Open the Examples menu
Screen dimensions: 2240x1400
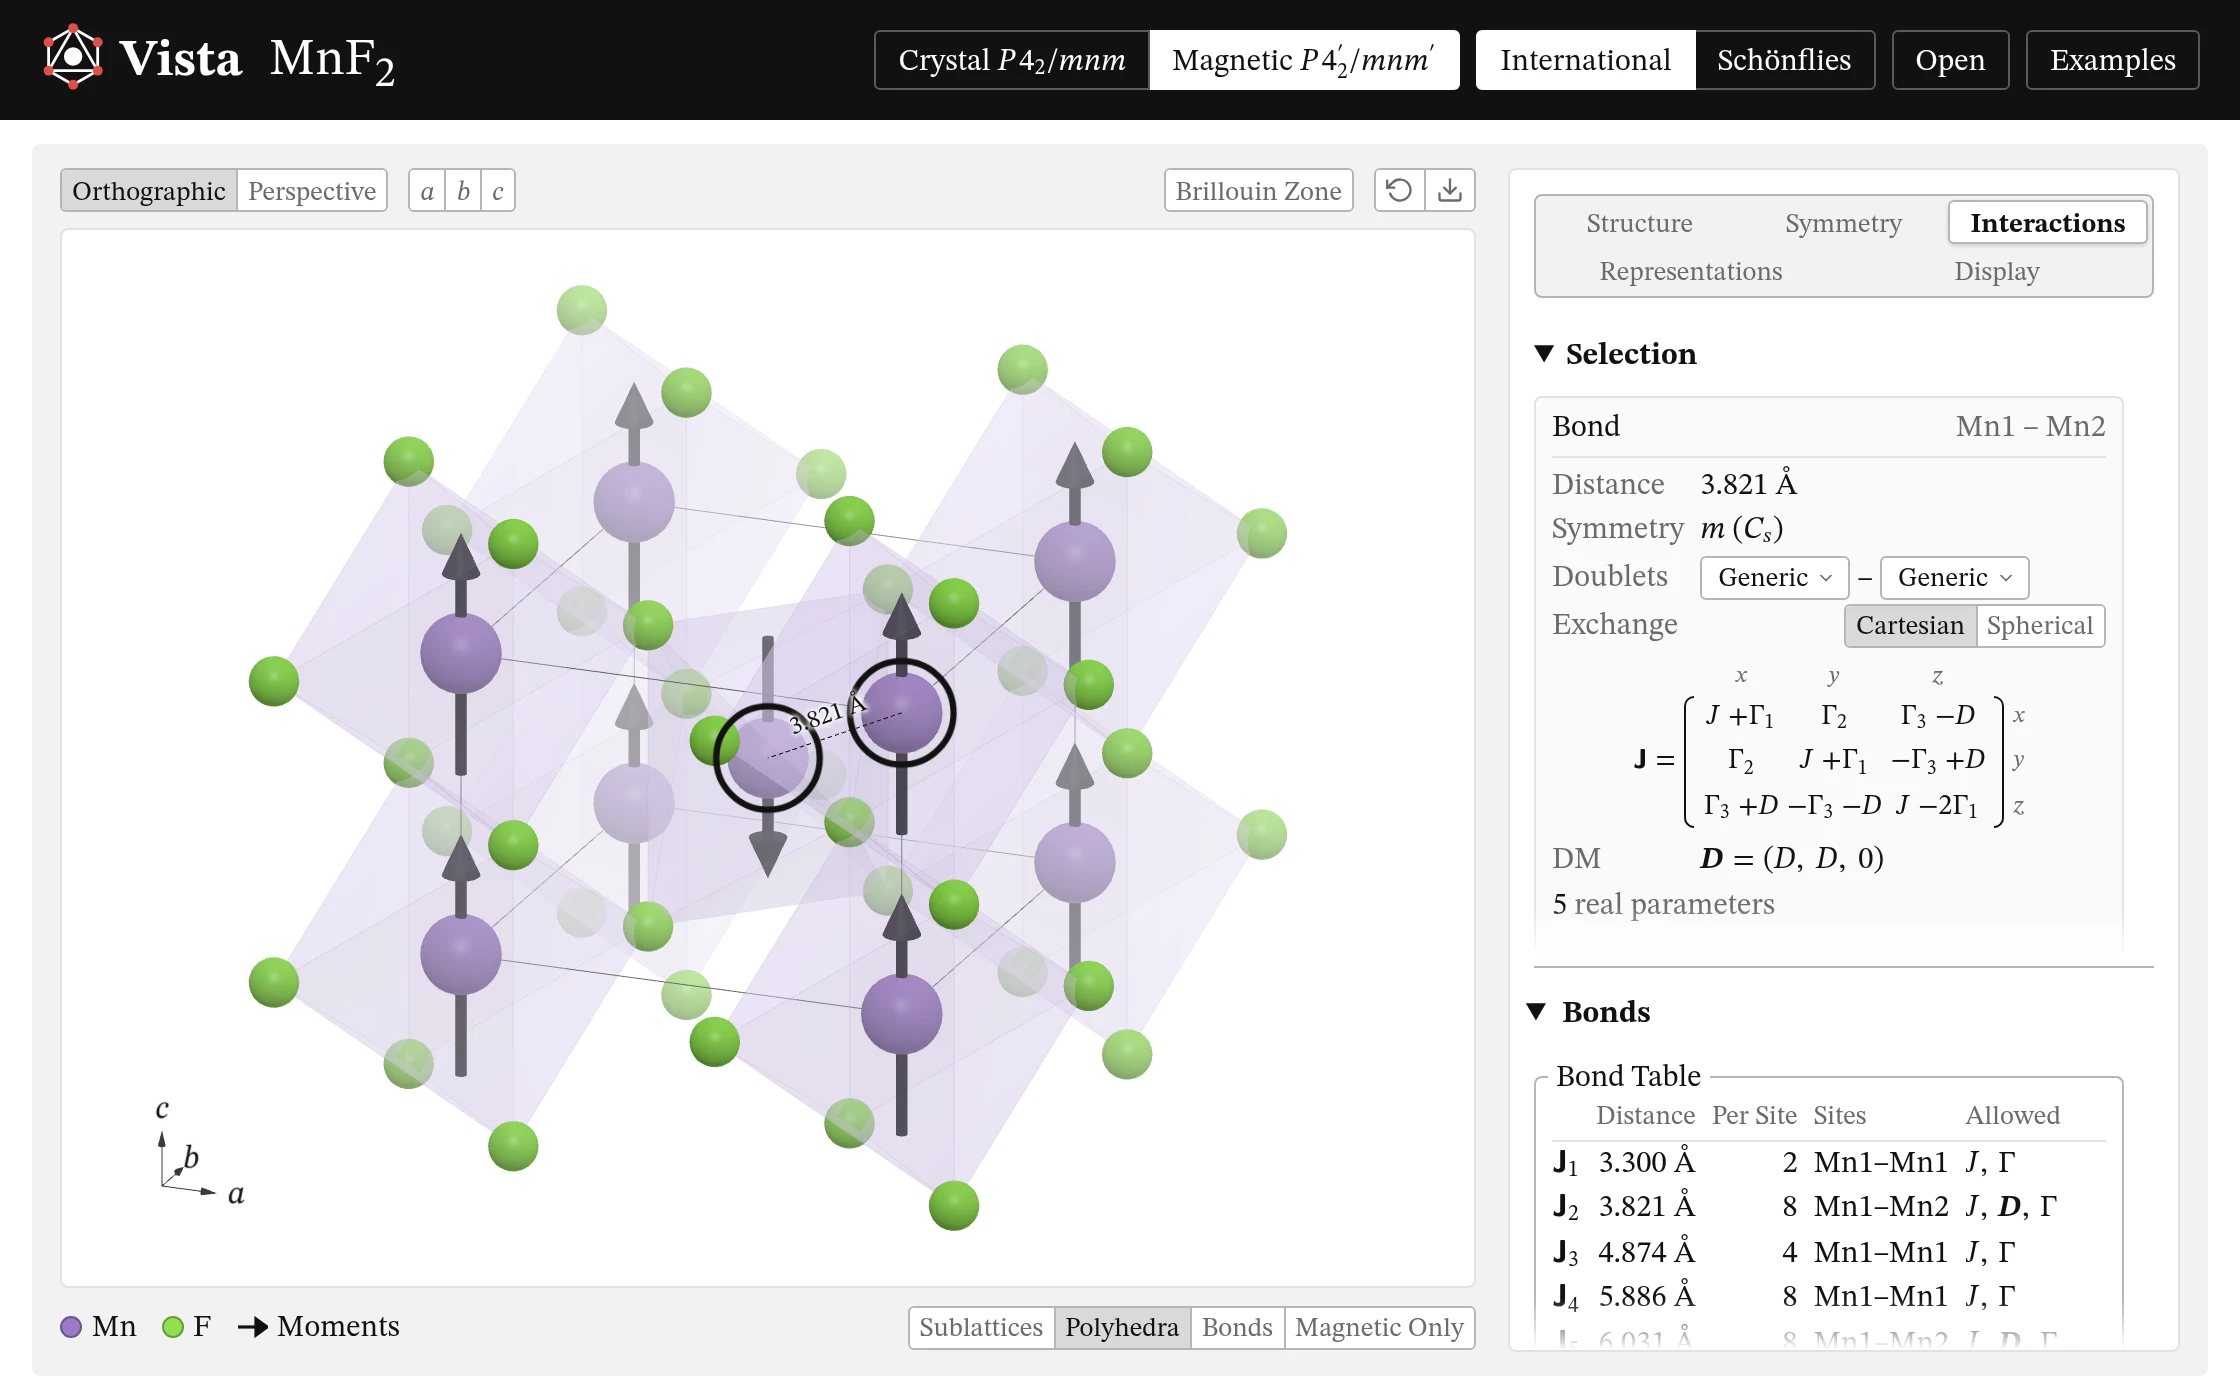(2112, 60)
